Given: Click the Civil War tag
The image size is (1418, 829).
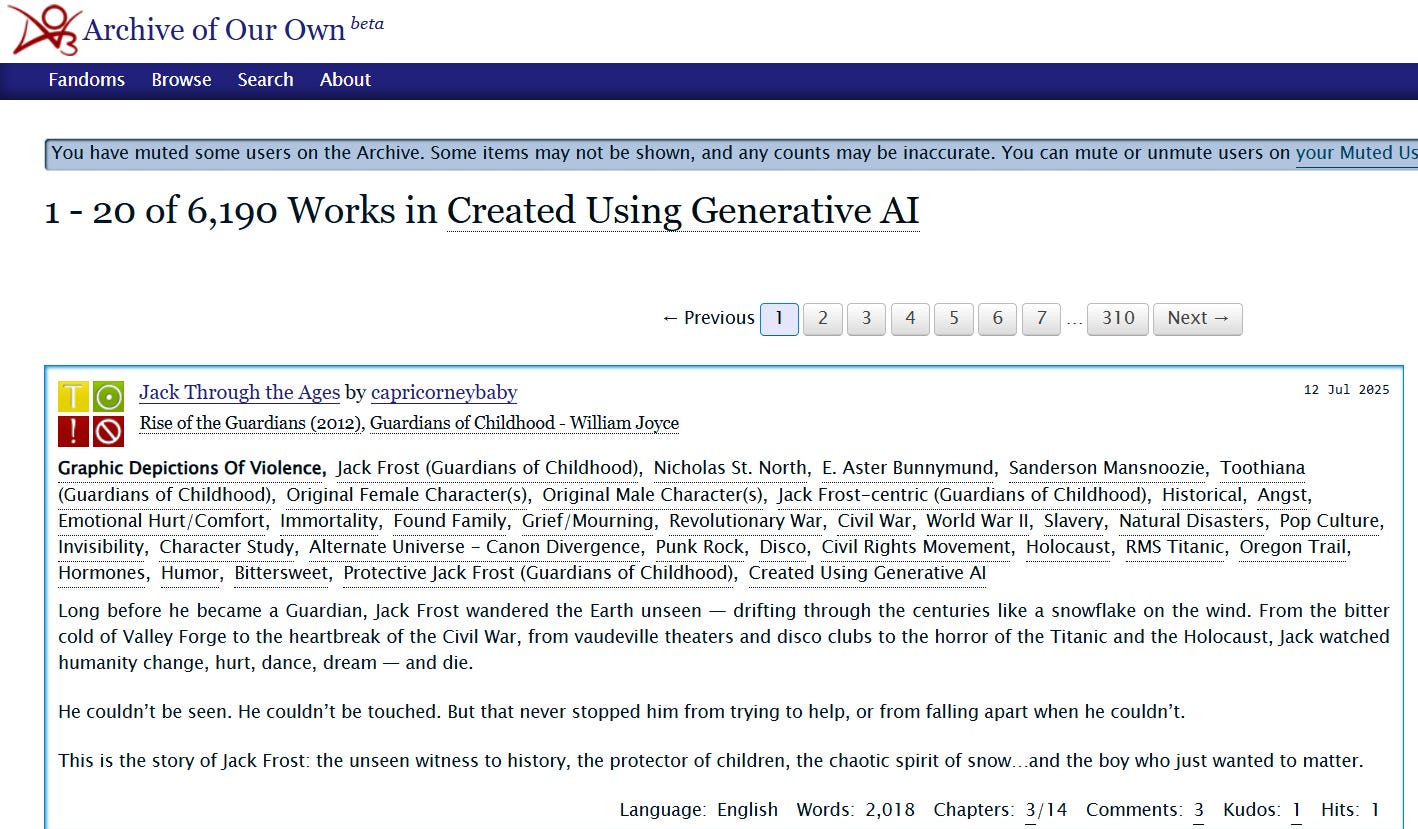Looking at the screenshot, I should (x=874, y=520).
